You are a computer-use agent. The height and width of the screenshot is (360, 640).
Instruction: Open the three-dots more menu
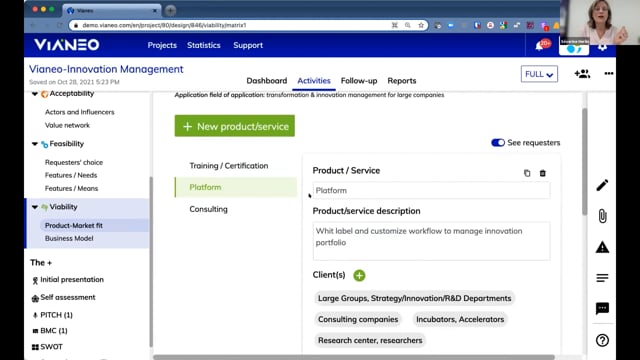tap(609, 73)
